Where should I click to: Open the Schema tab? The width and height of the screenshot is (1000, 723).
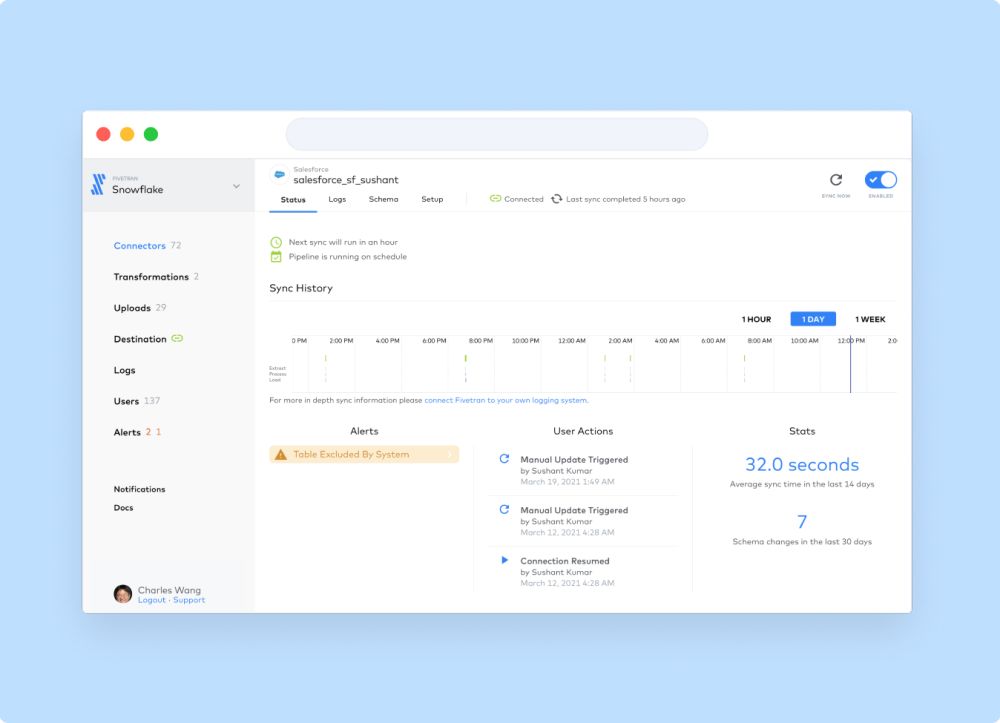[383, 199]
